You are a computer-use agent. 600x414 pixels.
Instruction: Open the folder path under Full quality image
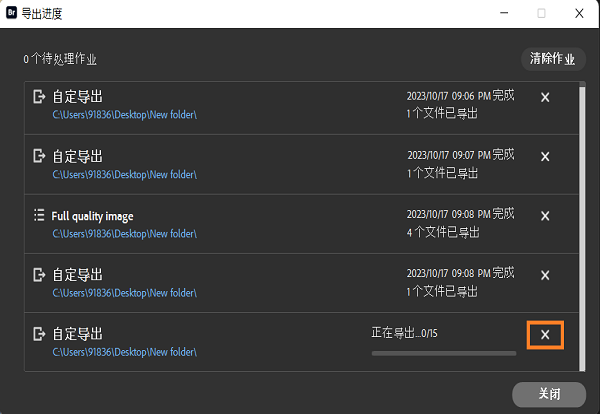point(124,232)
